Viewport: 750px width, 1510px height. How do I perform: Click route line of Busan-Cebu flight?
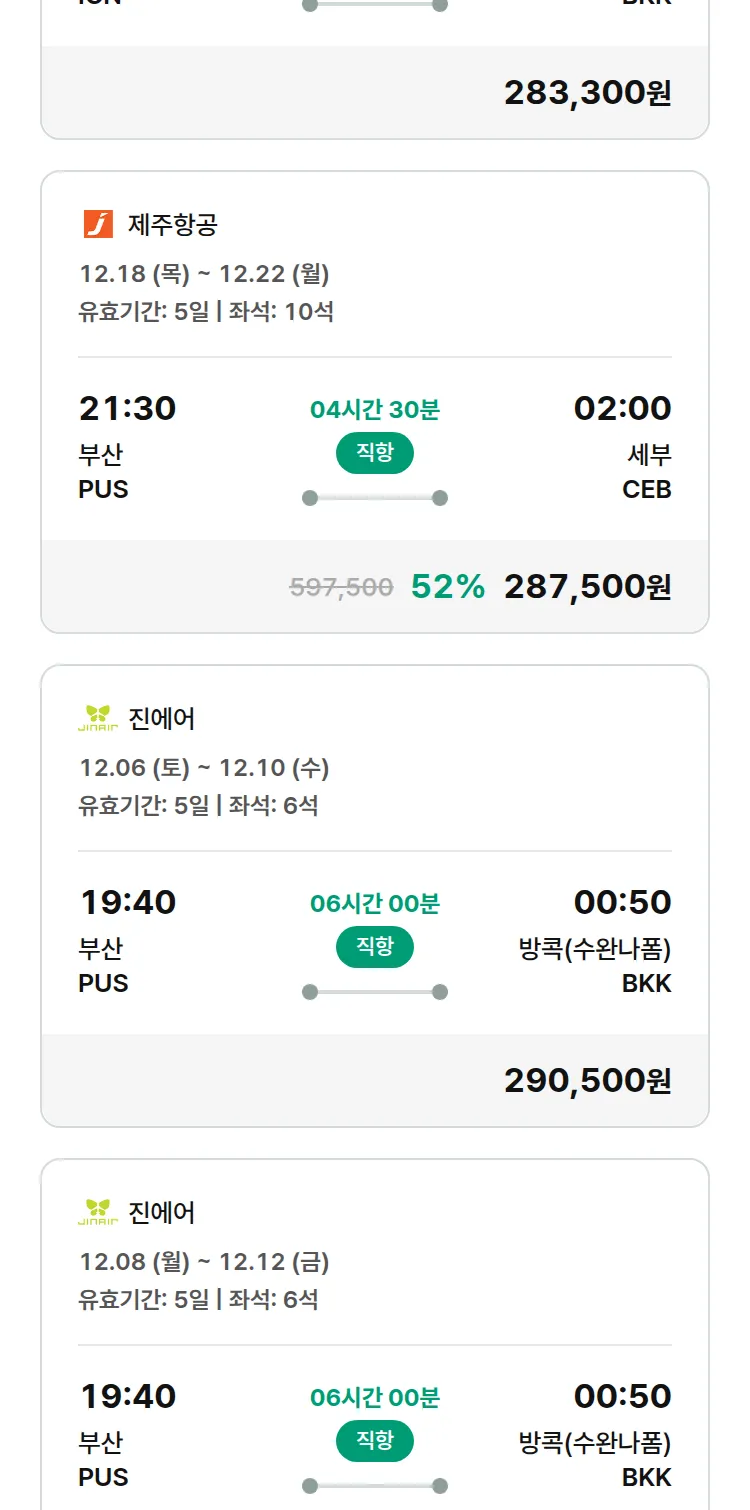coord(375,498)
